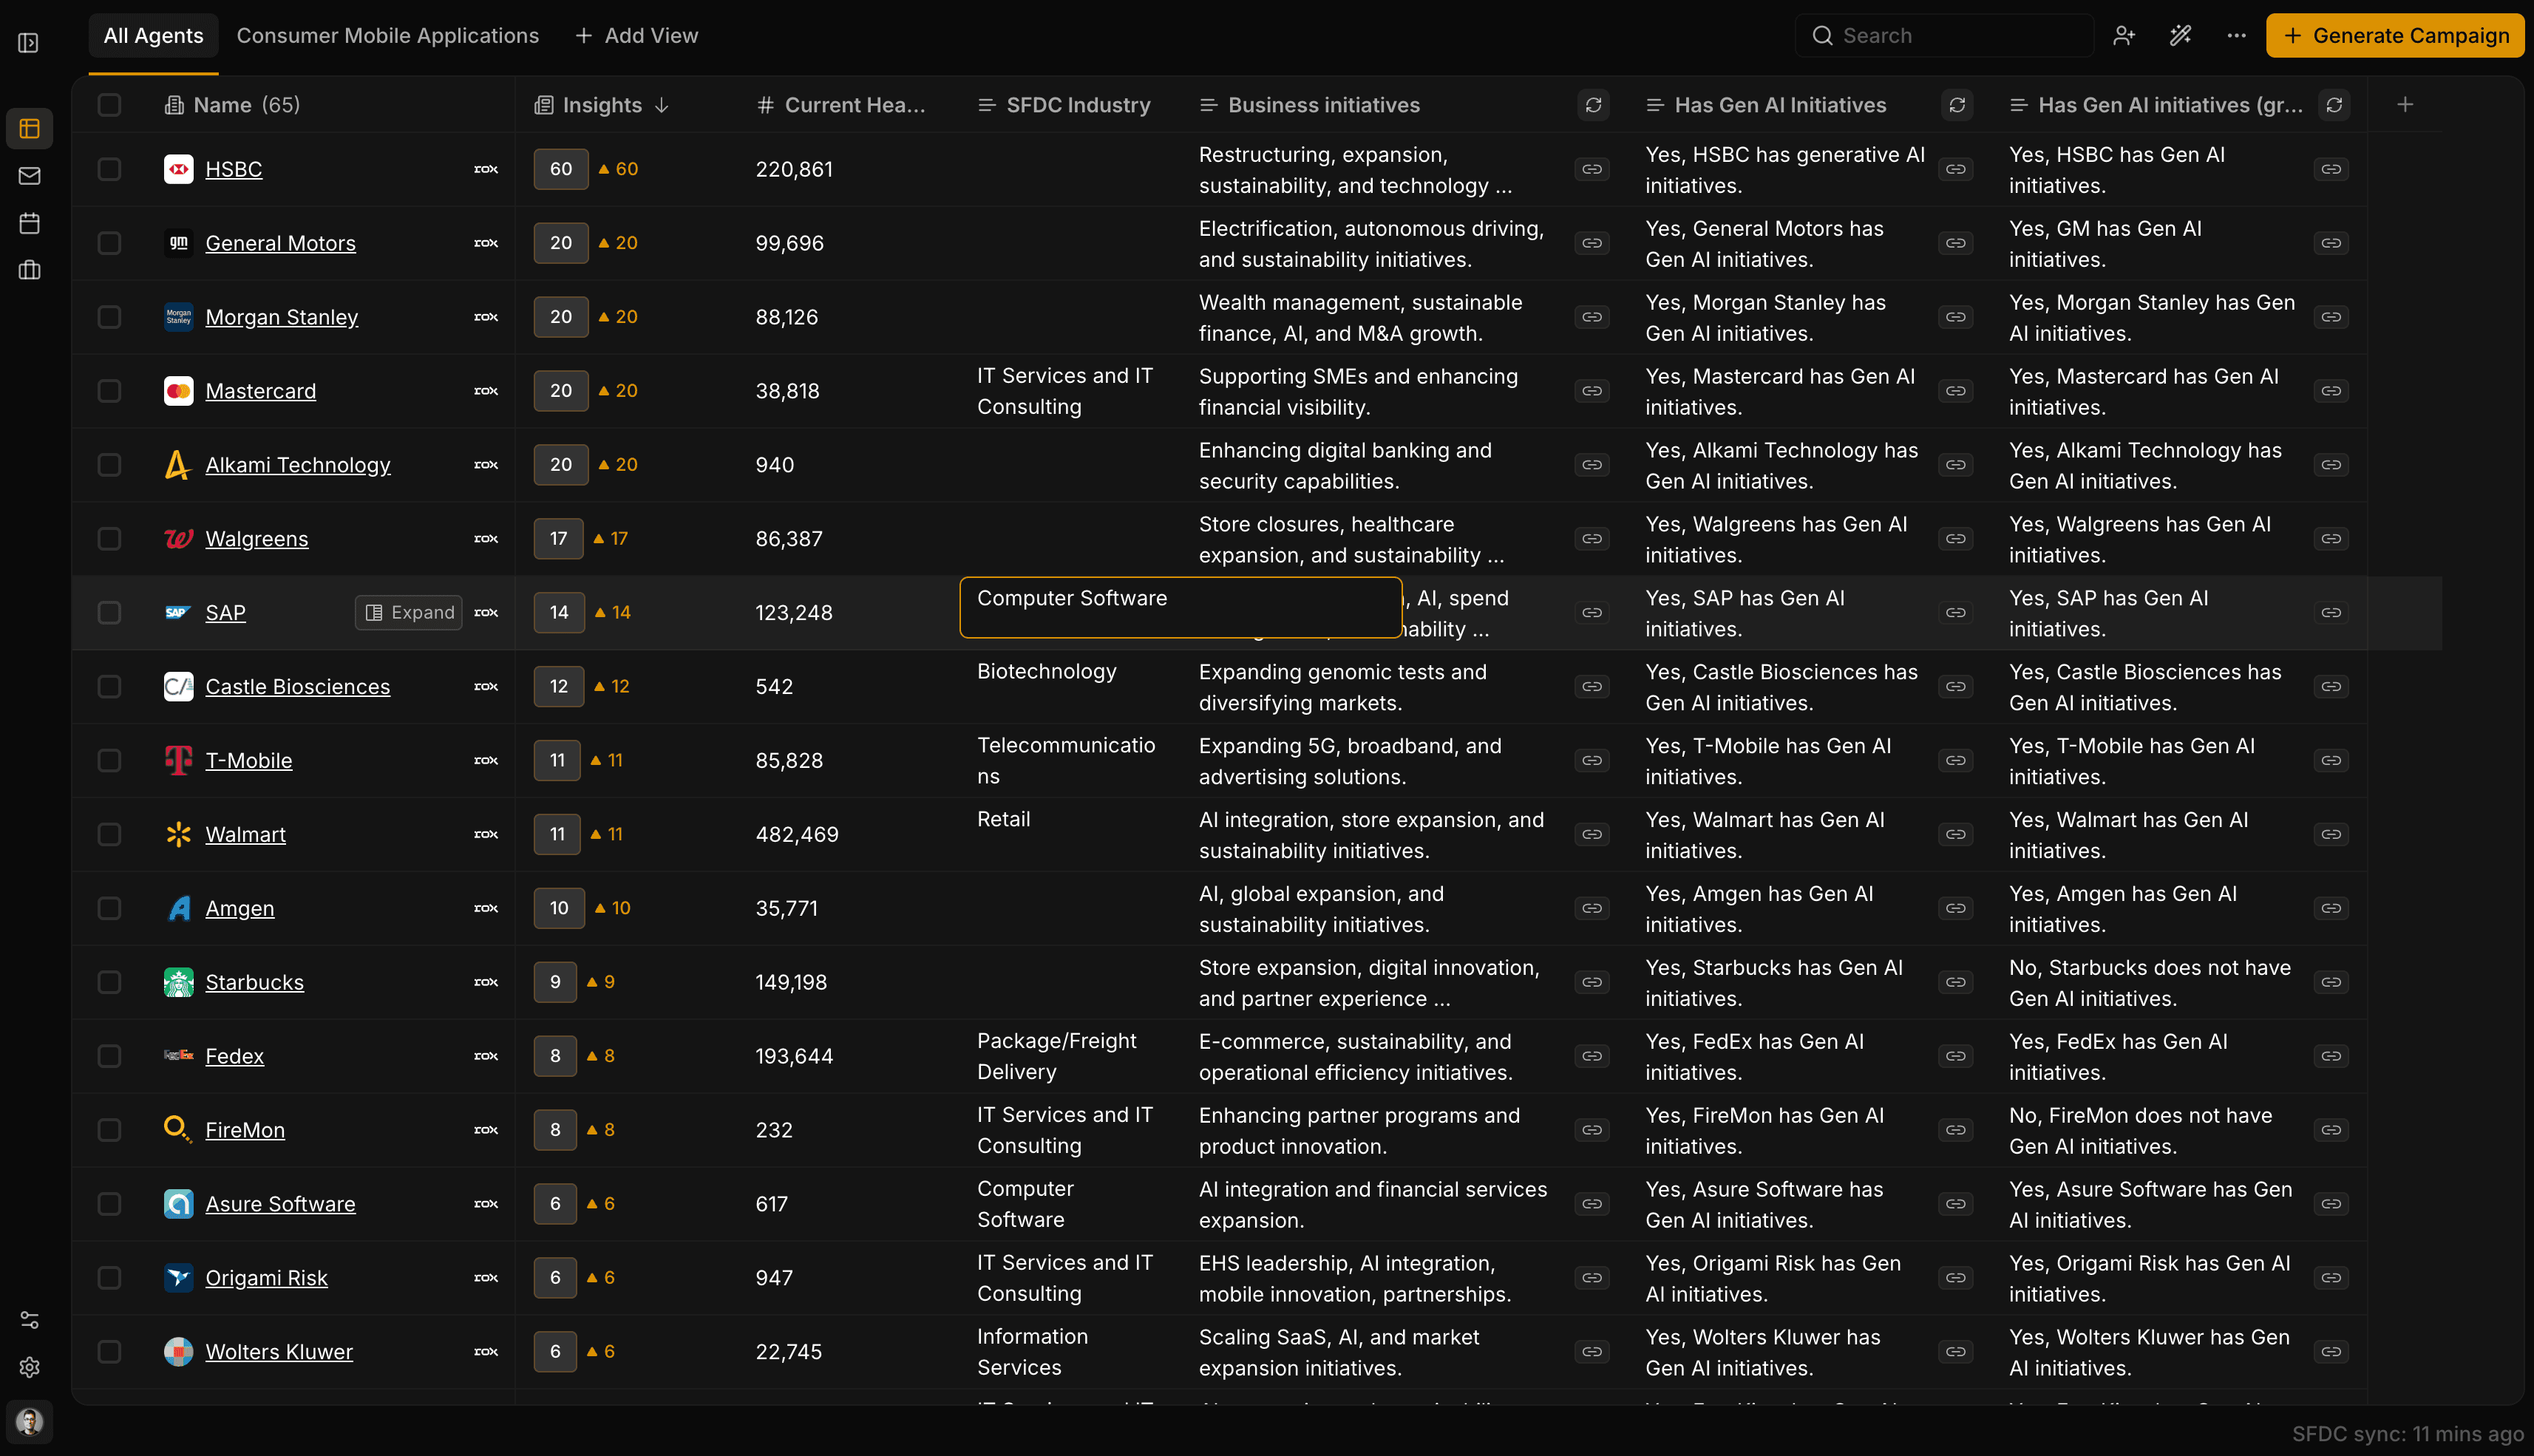This screenshot has height=1456, width=2534.
Task: Open the three-dot more options menu
Action: coord(2236,36)
